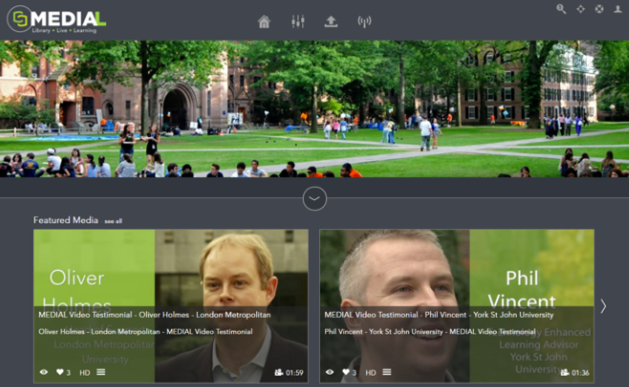This screenshot has height=387, width=629.
Task: Open title 'MEDIAL Video Testimonial - Oliver Holmes - London Metropolitan'
Action: click(154, 315)
